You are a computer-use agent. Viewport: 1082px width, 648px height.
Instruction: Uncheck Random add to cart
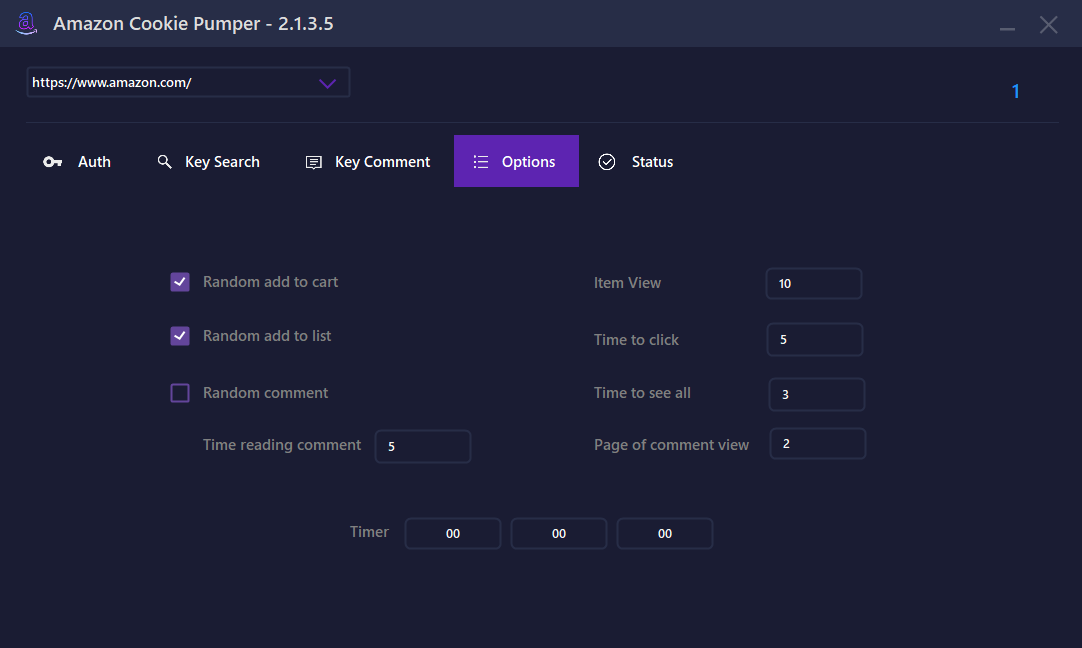click(x=180, y=282)
